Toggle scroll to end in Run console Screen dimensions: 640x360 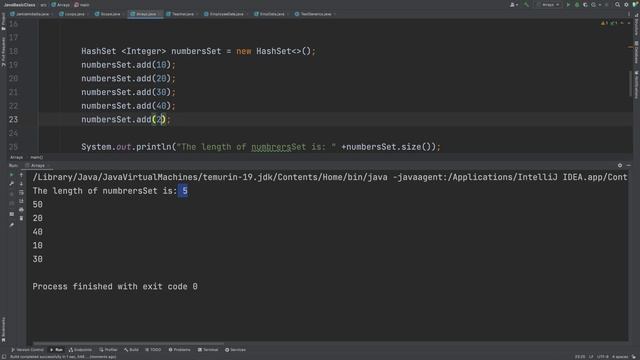click(21, 201)
